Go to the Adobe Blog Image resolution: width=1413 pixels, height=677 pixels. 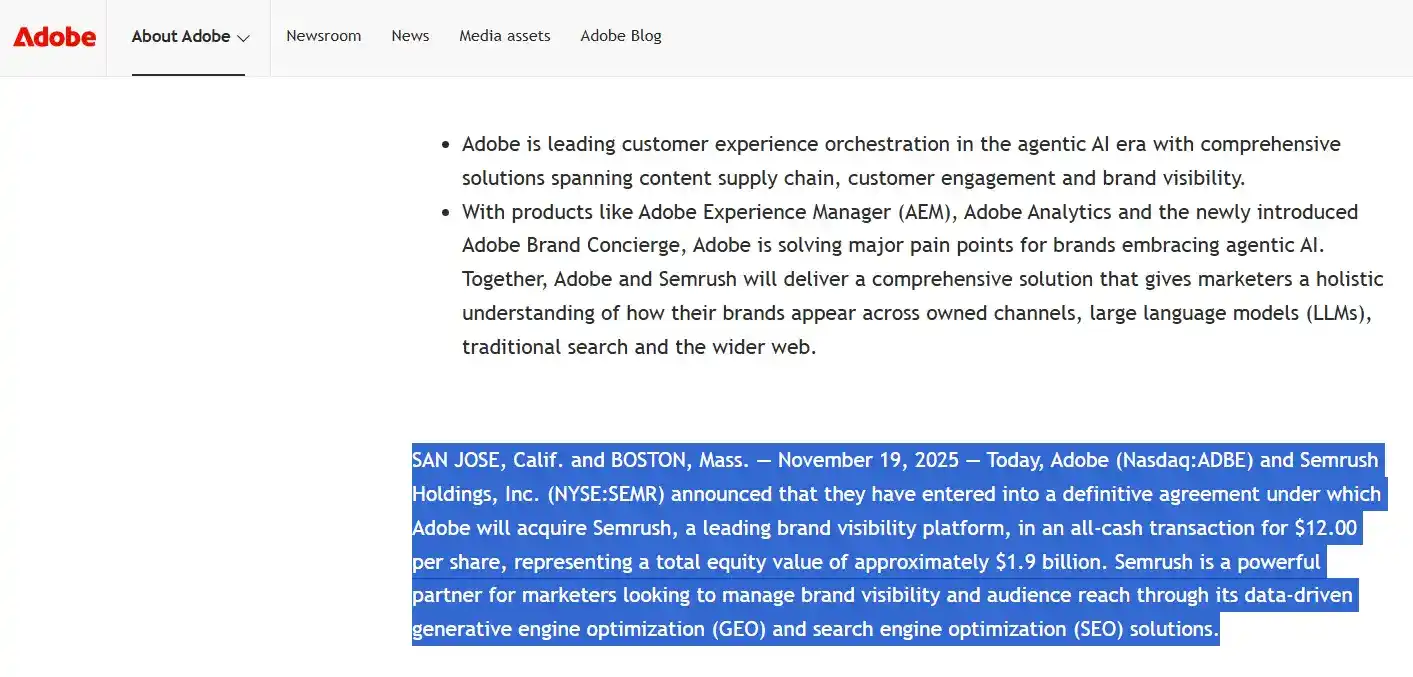pyautogui.click(x=621, y=36)
